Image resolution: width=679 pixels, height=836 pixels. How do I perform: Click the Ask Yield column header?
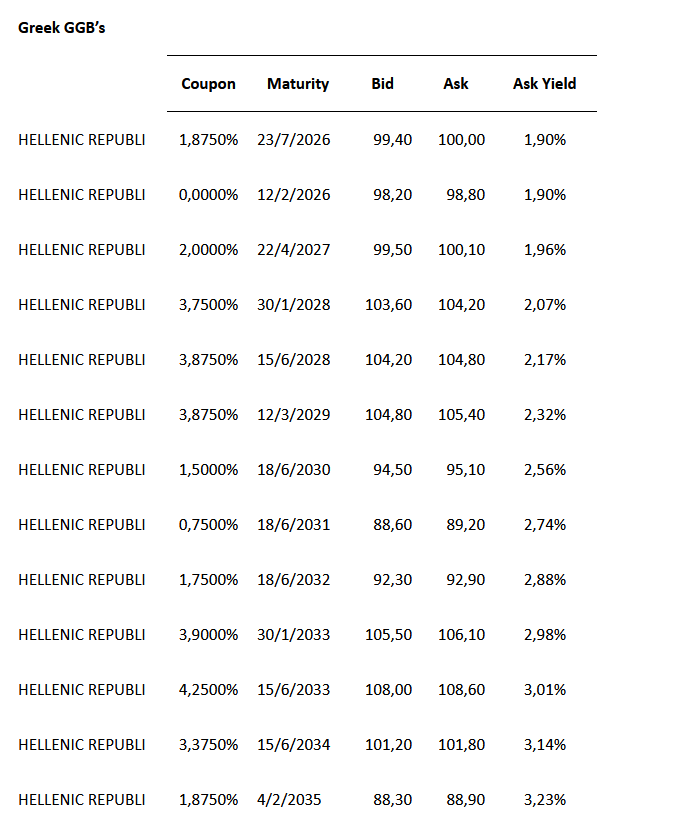pos(544,84)
